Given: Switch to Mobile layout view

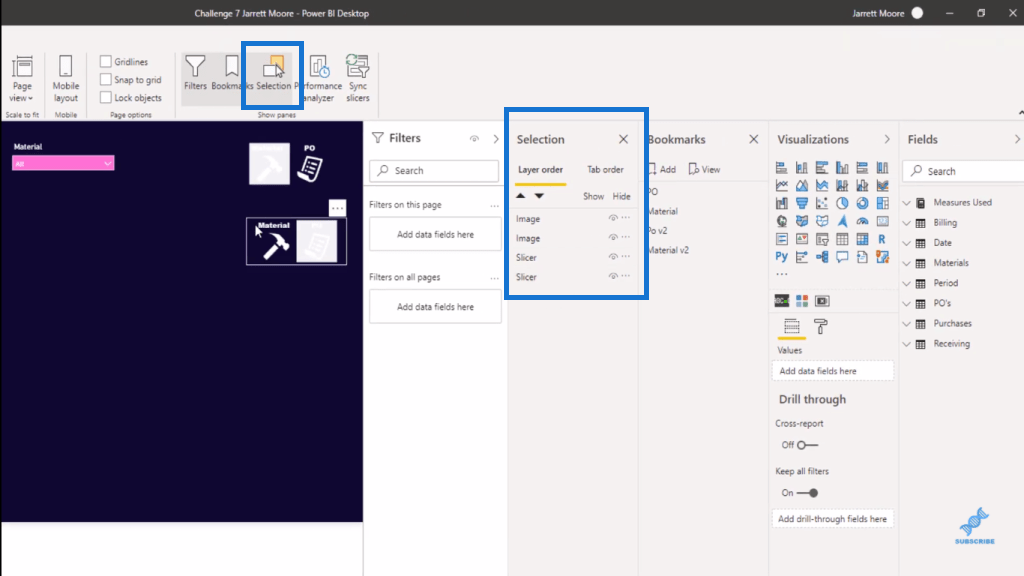Looking at the screenshot, I should [65, 78].
